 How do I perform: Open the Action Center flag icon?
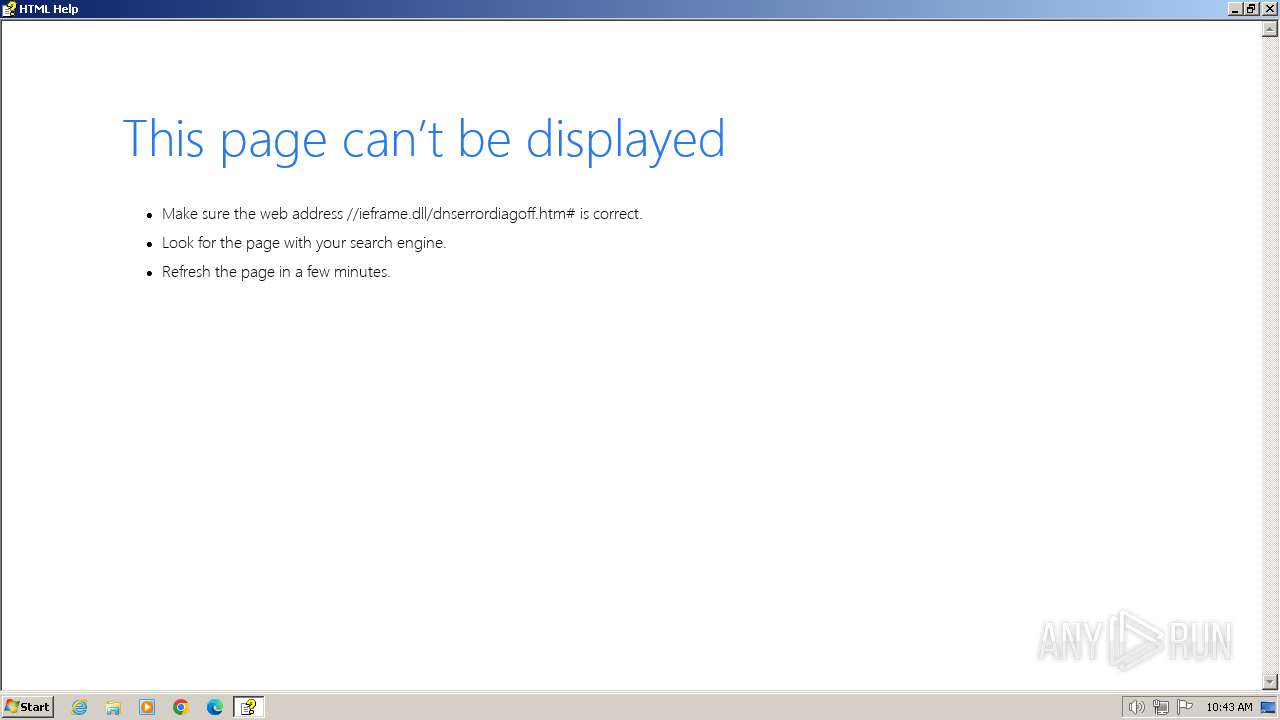[1185, 707]
